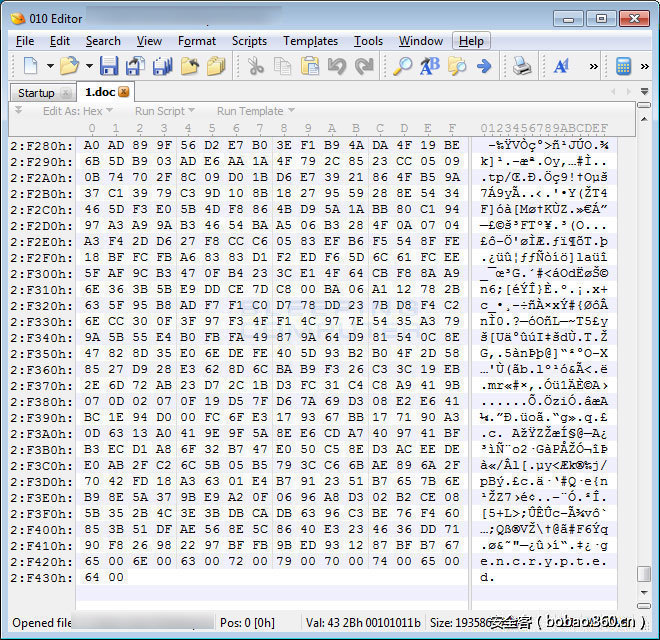Save the file with floppy icon

pos(109,66)
